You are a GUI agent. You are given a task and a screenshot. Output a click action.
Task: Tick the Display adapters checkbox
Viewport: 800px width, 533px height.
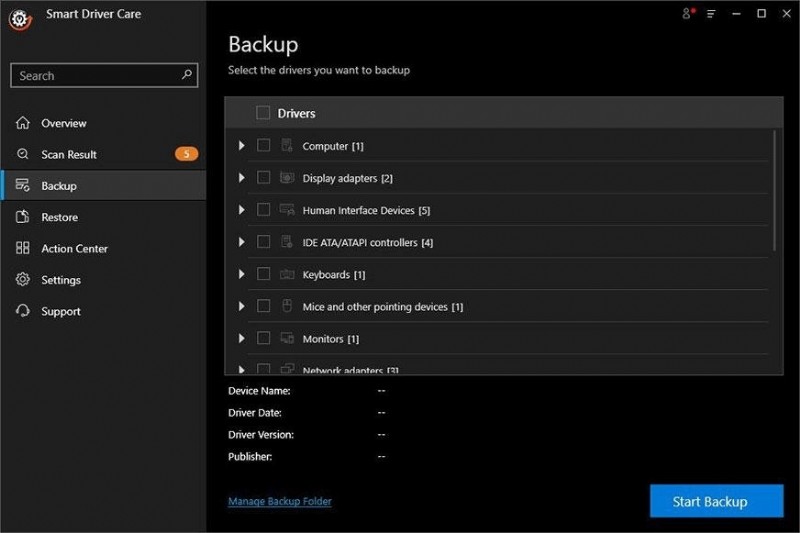tap(263, 178)
